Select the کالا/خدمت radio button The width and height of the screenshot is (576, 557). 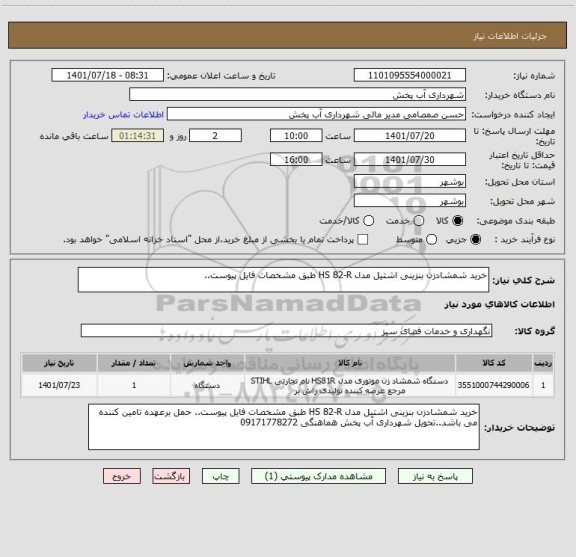coord(368,221)
